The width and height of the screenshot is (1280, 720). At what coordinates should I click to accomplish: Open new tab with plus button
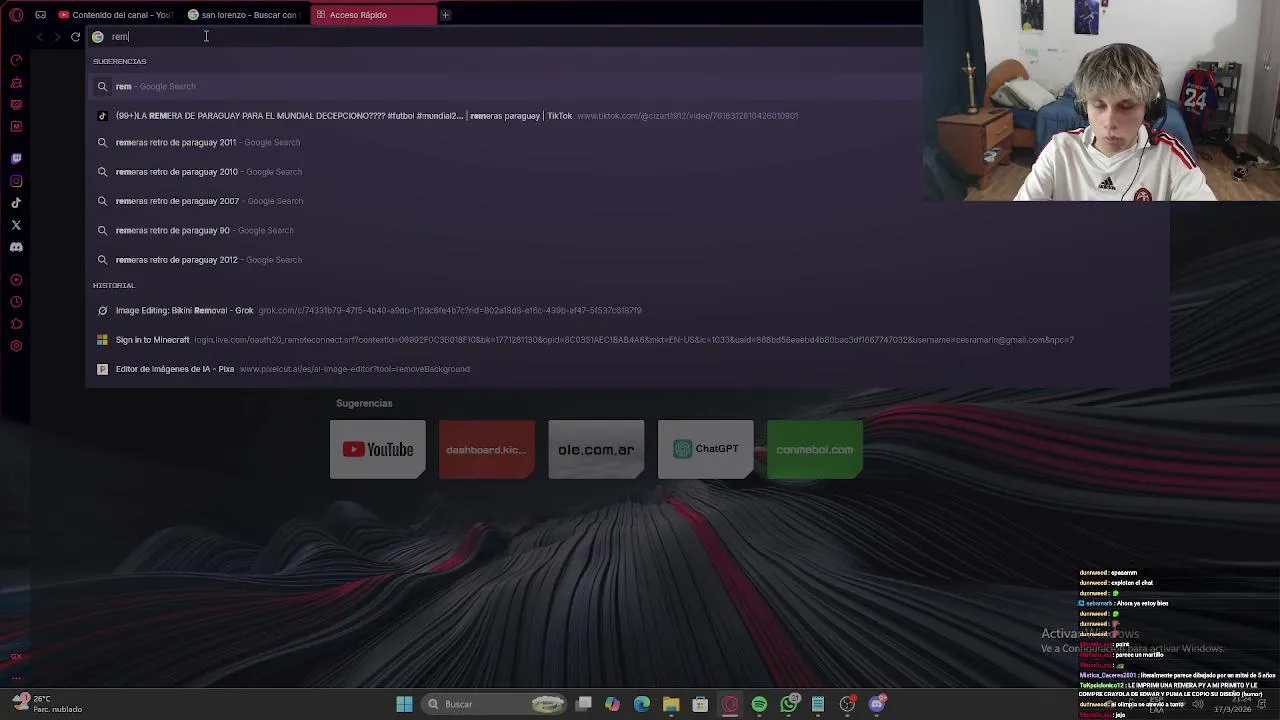446,15
